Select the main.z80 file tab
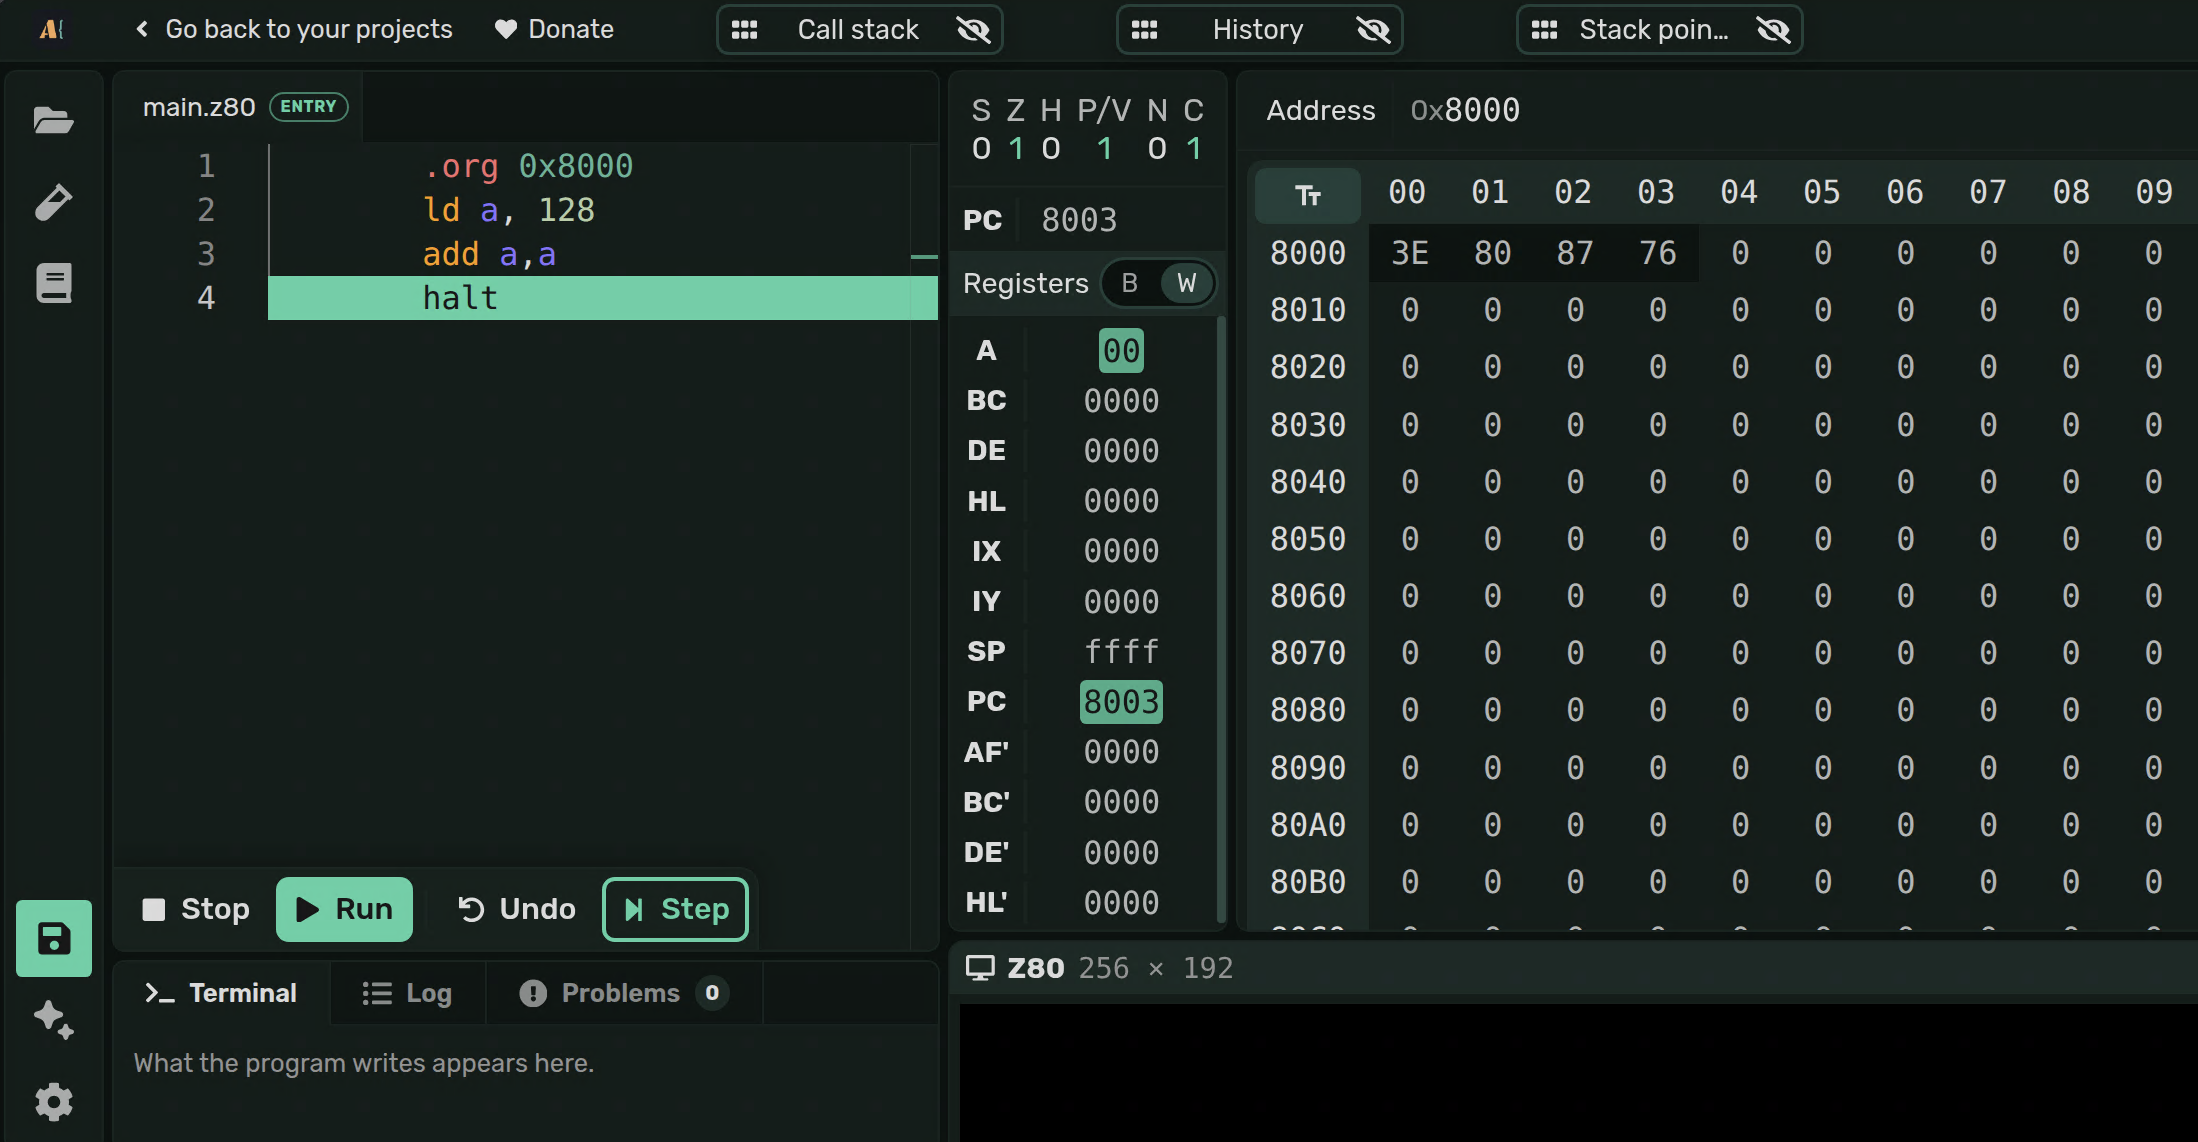Screen dimensions: 2198x1142 click(x=238, y=107)
